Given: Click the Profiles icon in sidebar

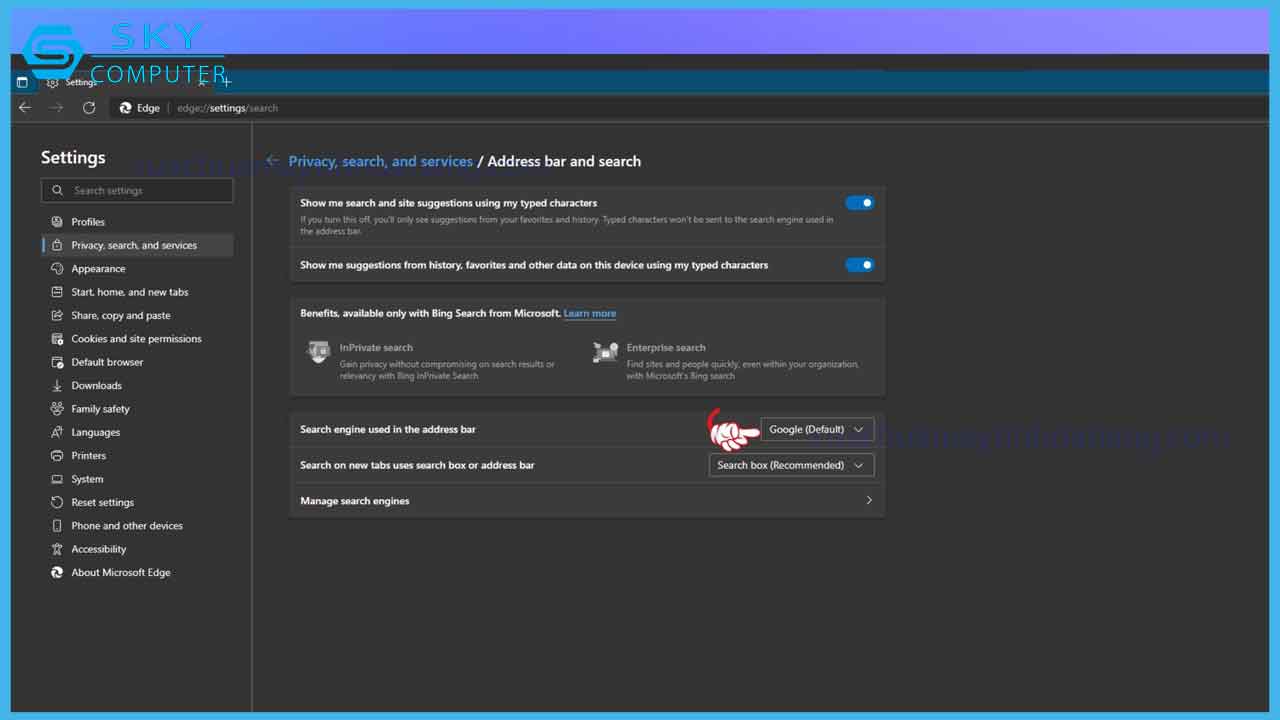Looking at the screenshot, I should coord(57,222).
